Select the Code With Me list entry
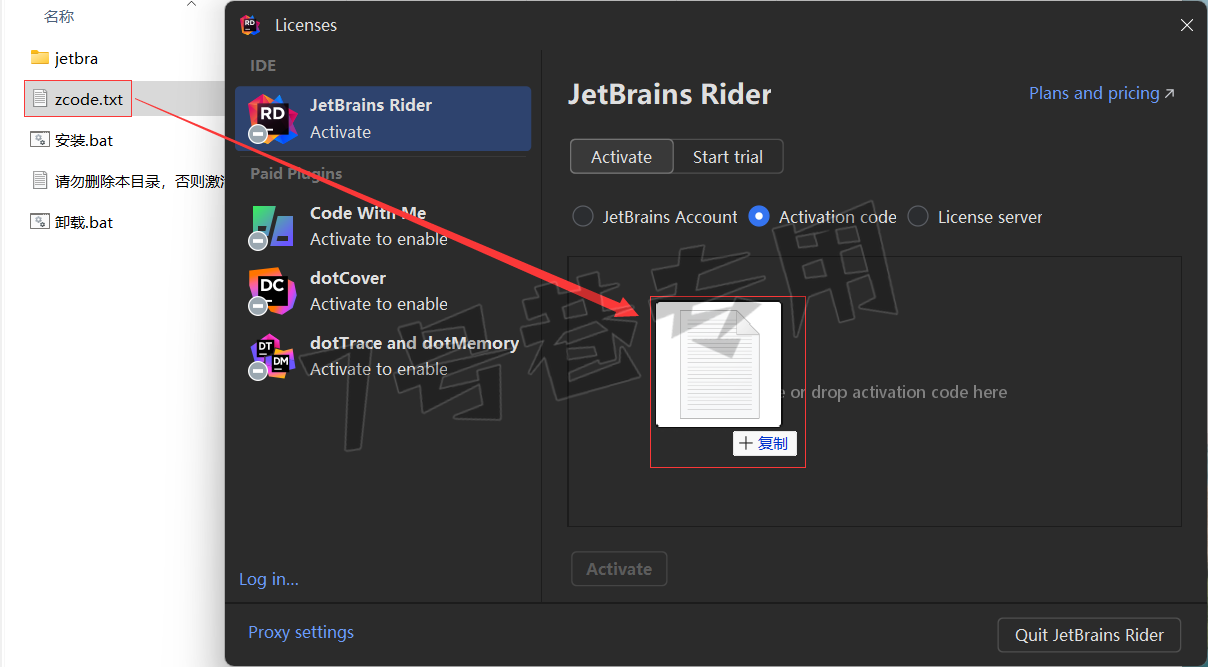Screen dimensions: 1208x667 [383, 226]
